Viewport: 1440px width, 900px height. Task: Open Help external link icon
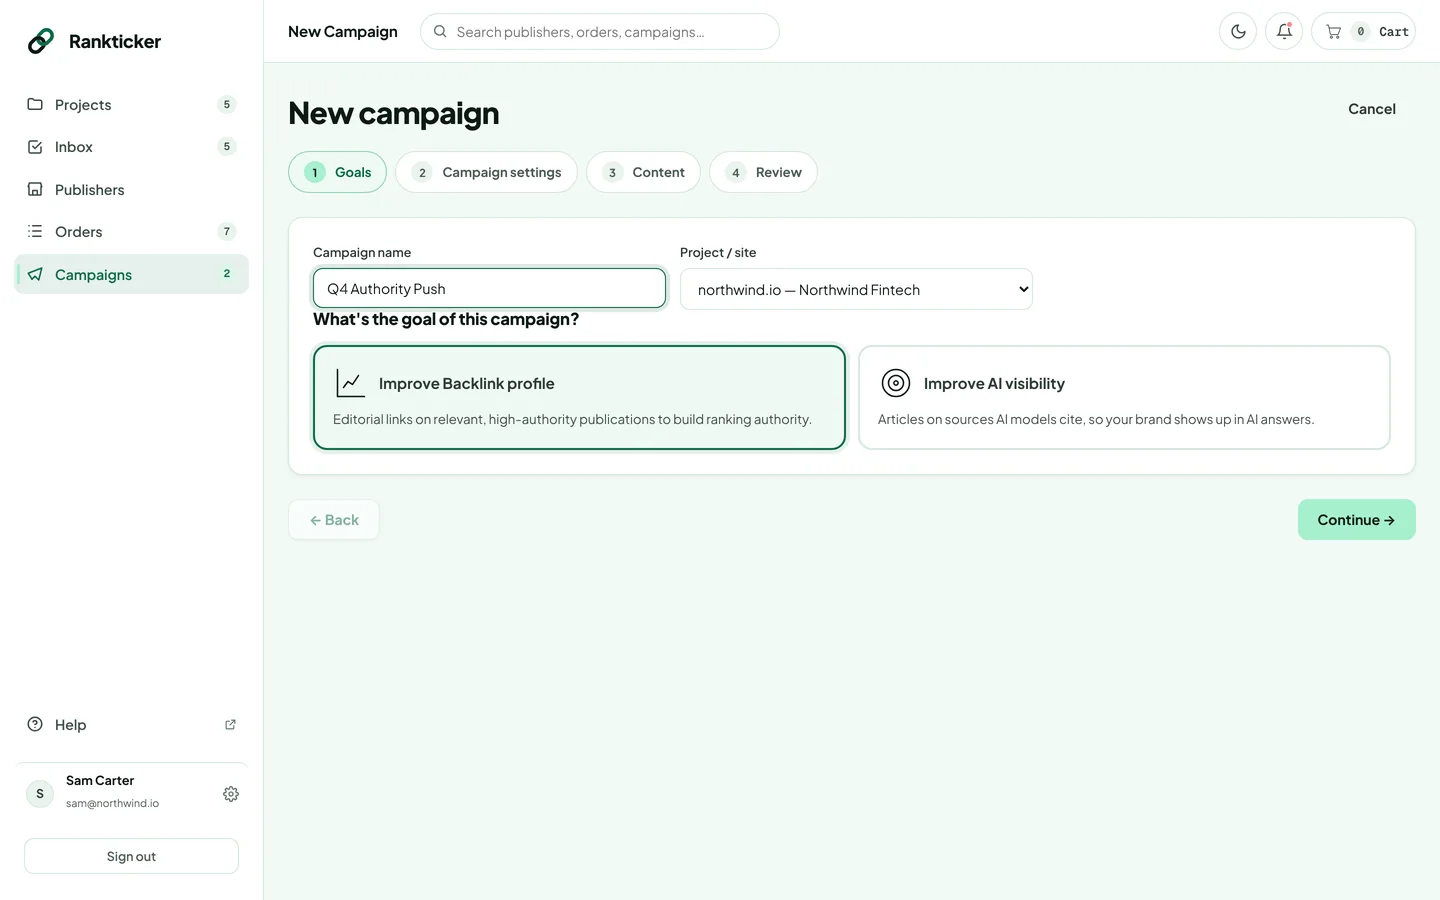[x=230, y=724]
